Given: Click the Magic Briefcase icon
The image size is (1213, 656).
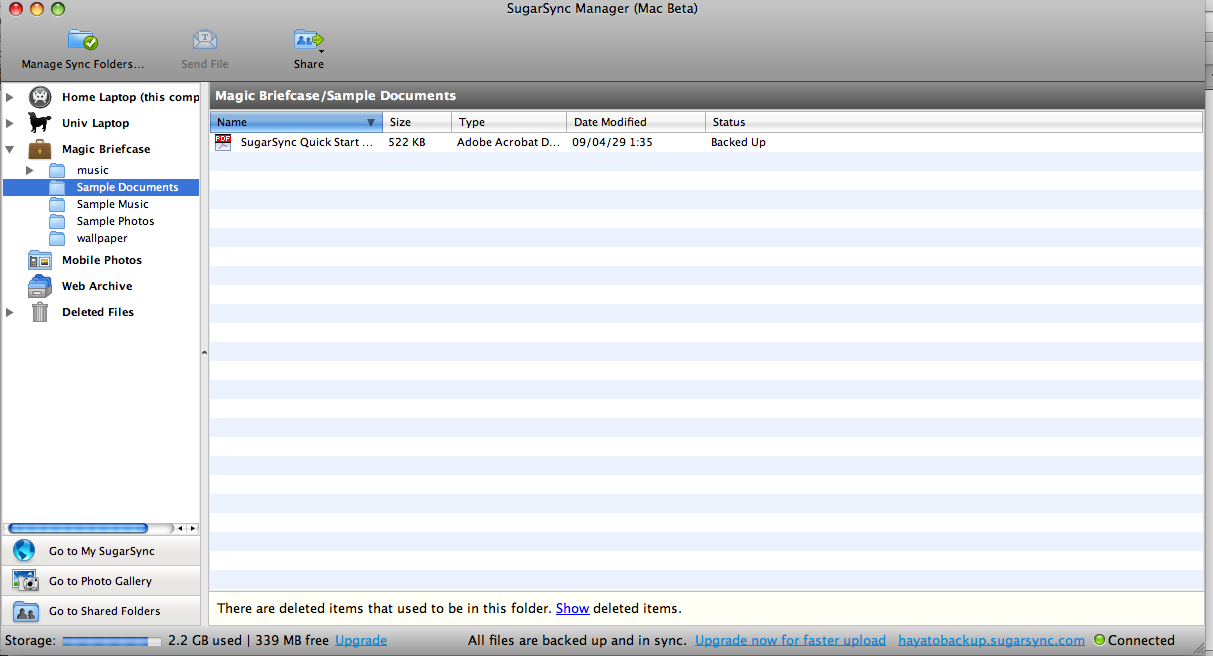Looking at the screenshot, I should pyautogui.click(x=40, y=149).
